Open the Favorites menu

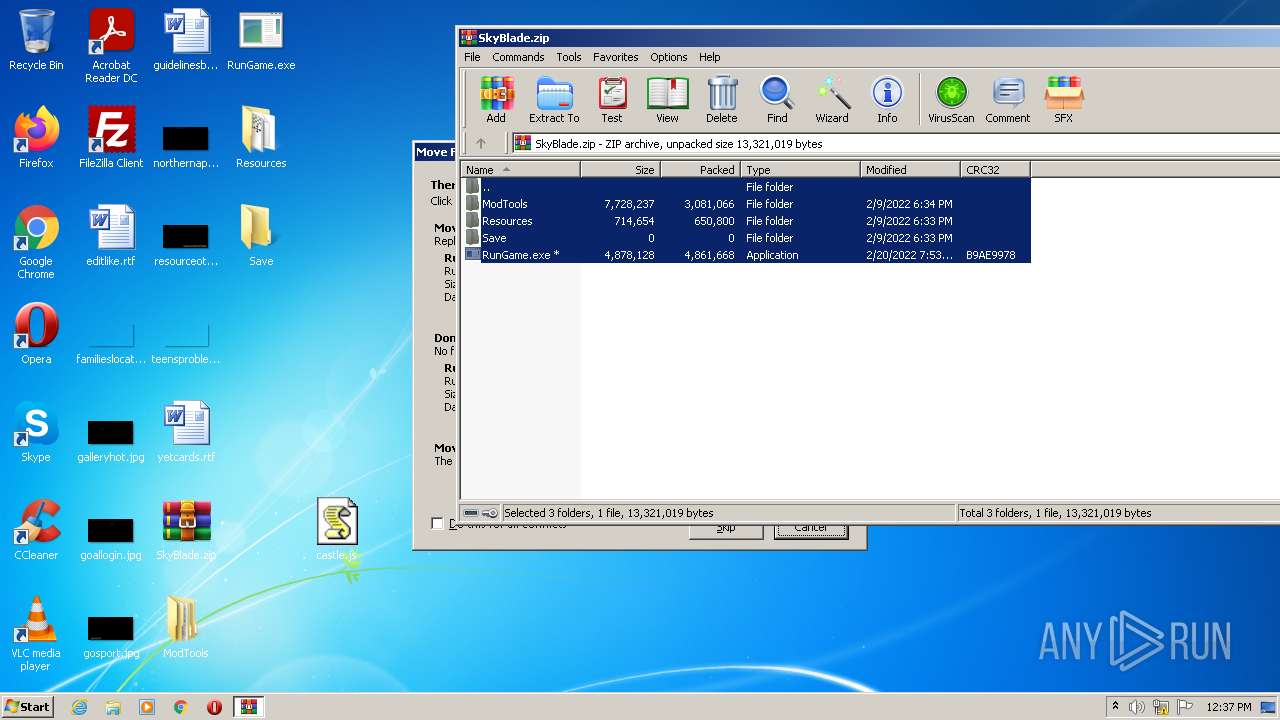[x=616, y=57]
